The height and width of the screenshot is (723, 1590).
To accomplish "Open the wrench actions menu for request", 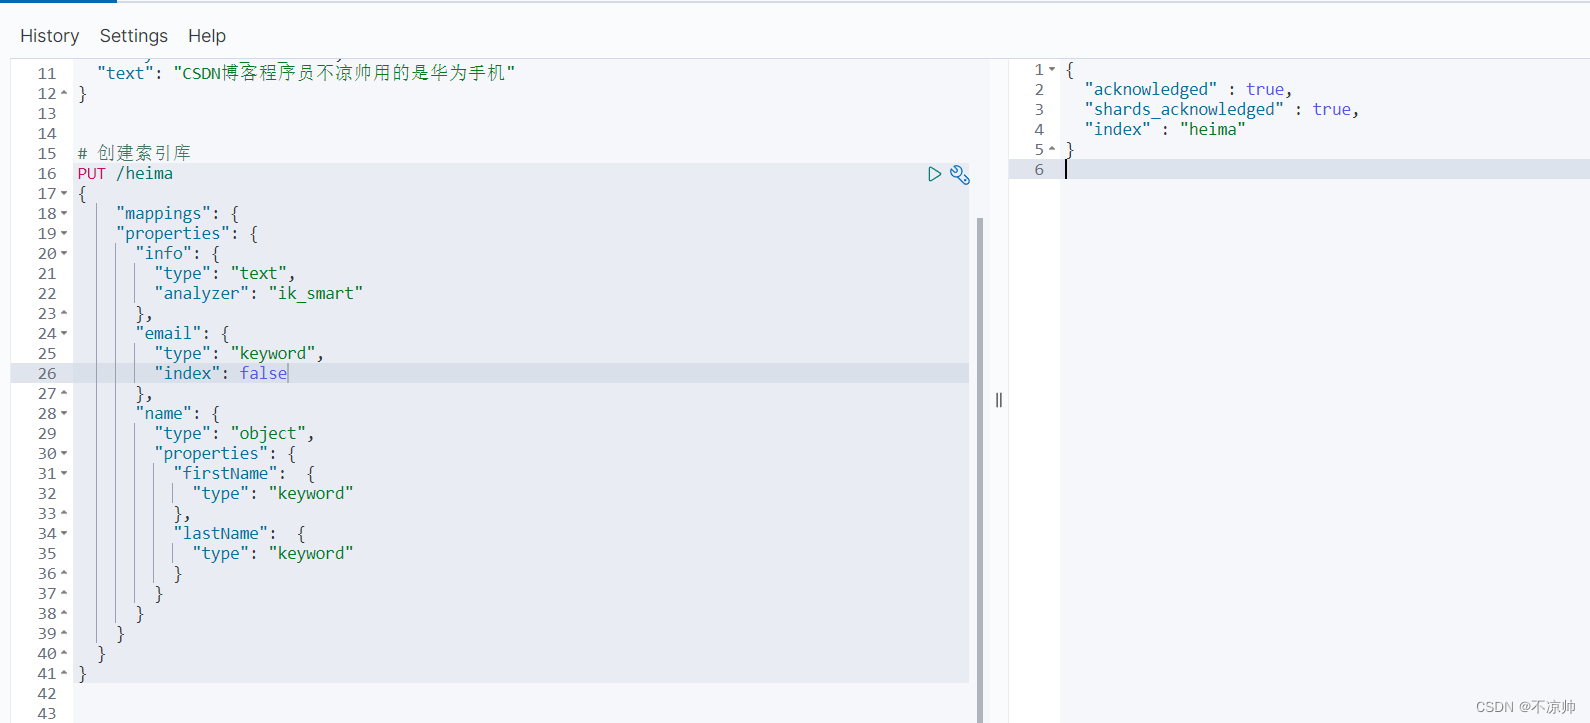I will [960, 175].
